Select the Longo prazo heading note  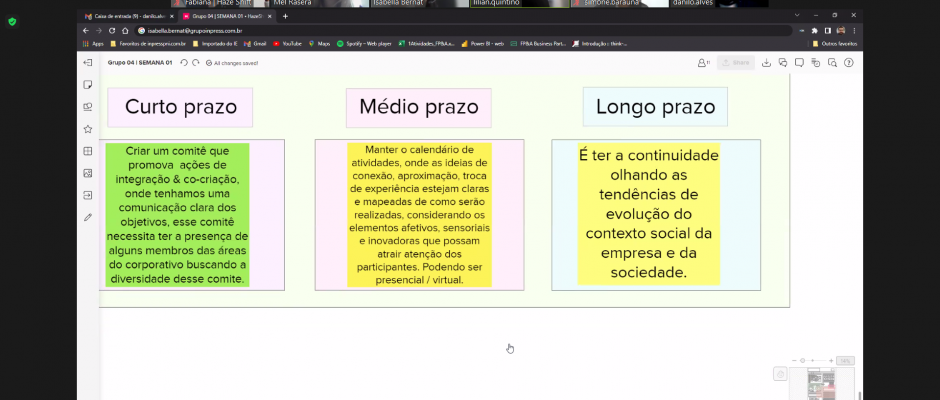click(655, 107)
